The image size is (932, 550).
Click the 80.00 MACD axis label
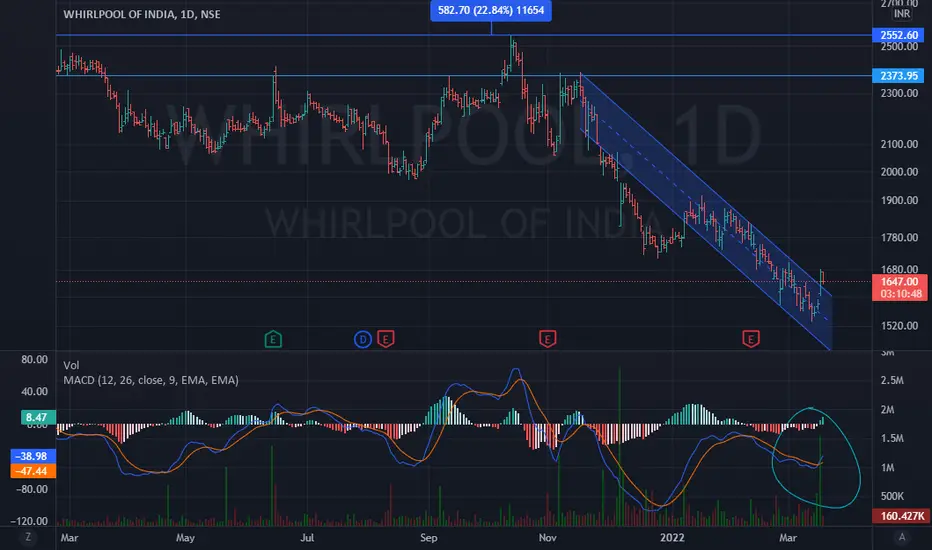point(34,360)
